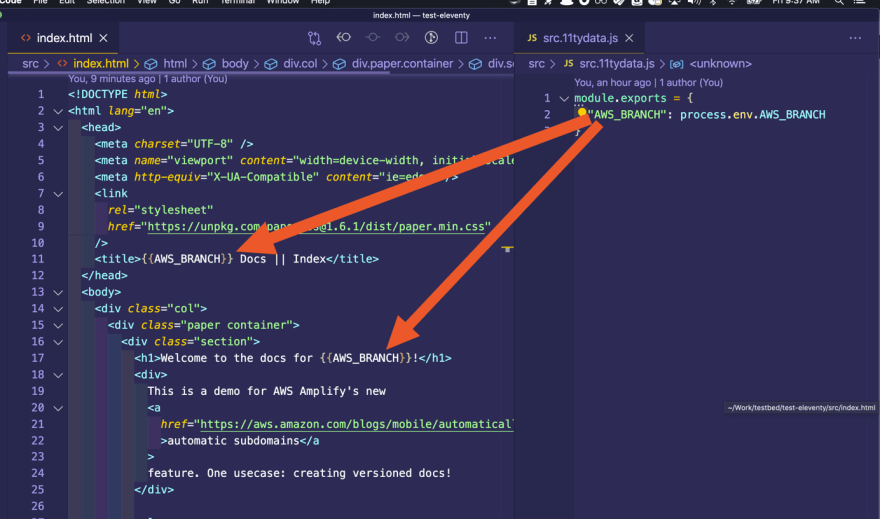
Task: Click the "AWS_BRANCH" key in module.exports
Action: click(627, 114)
